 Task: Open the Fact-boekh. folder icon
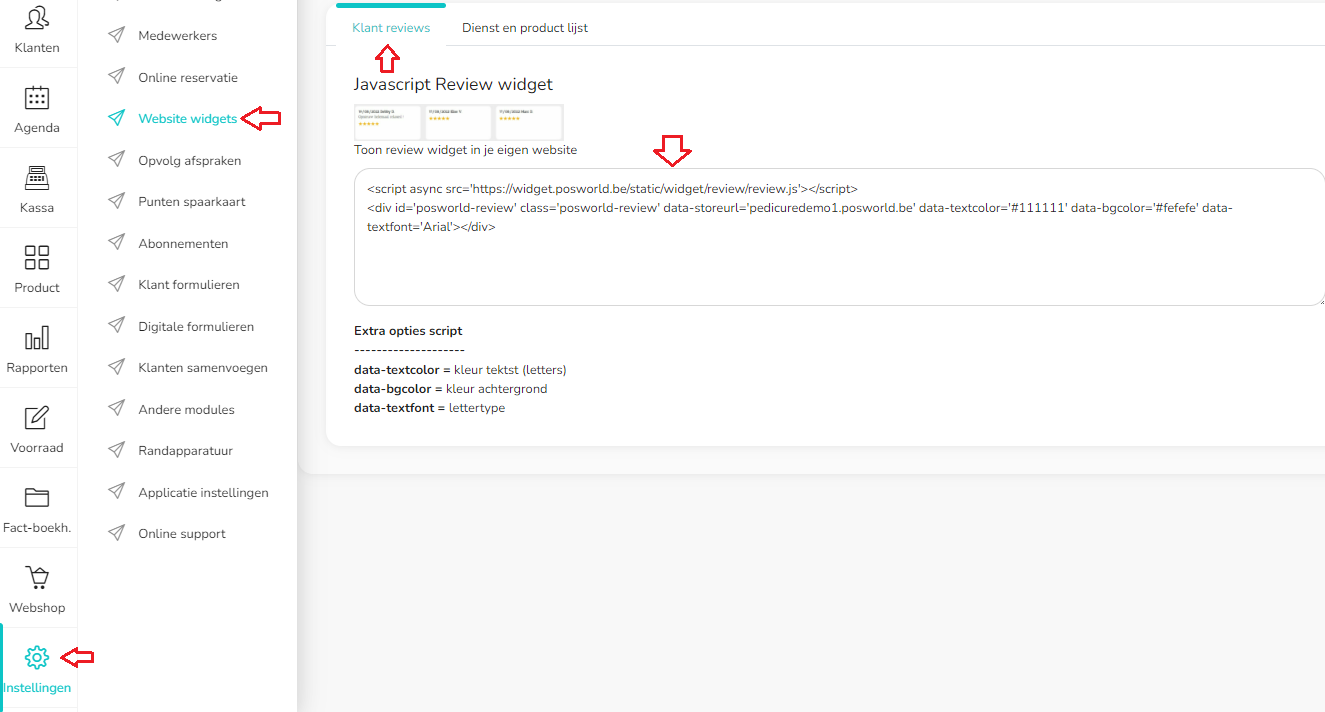click(37, 497)
